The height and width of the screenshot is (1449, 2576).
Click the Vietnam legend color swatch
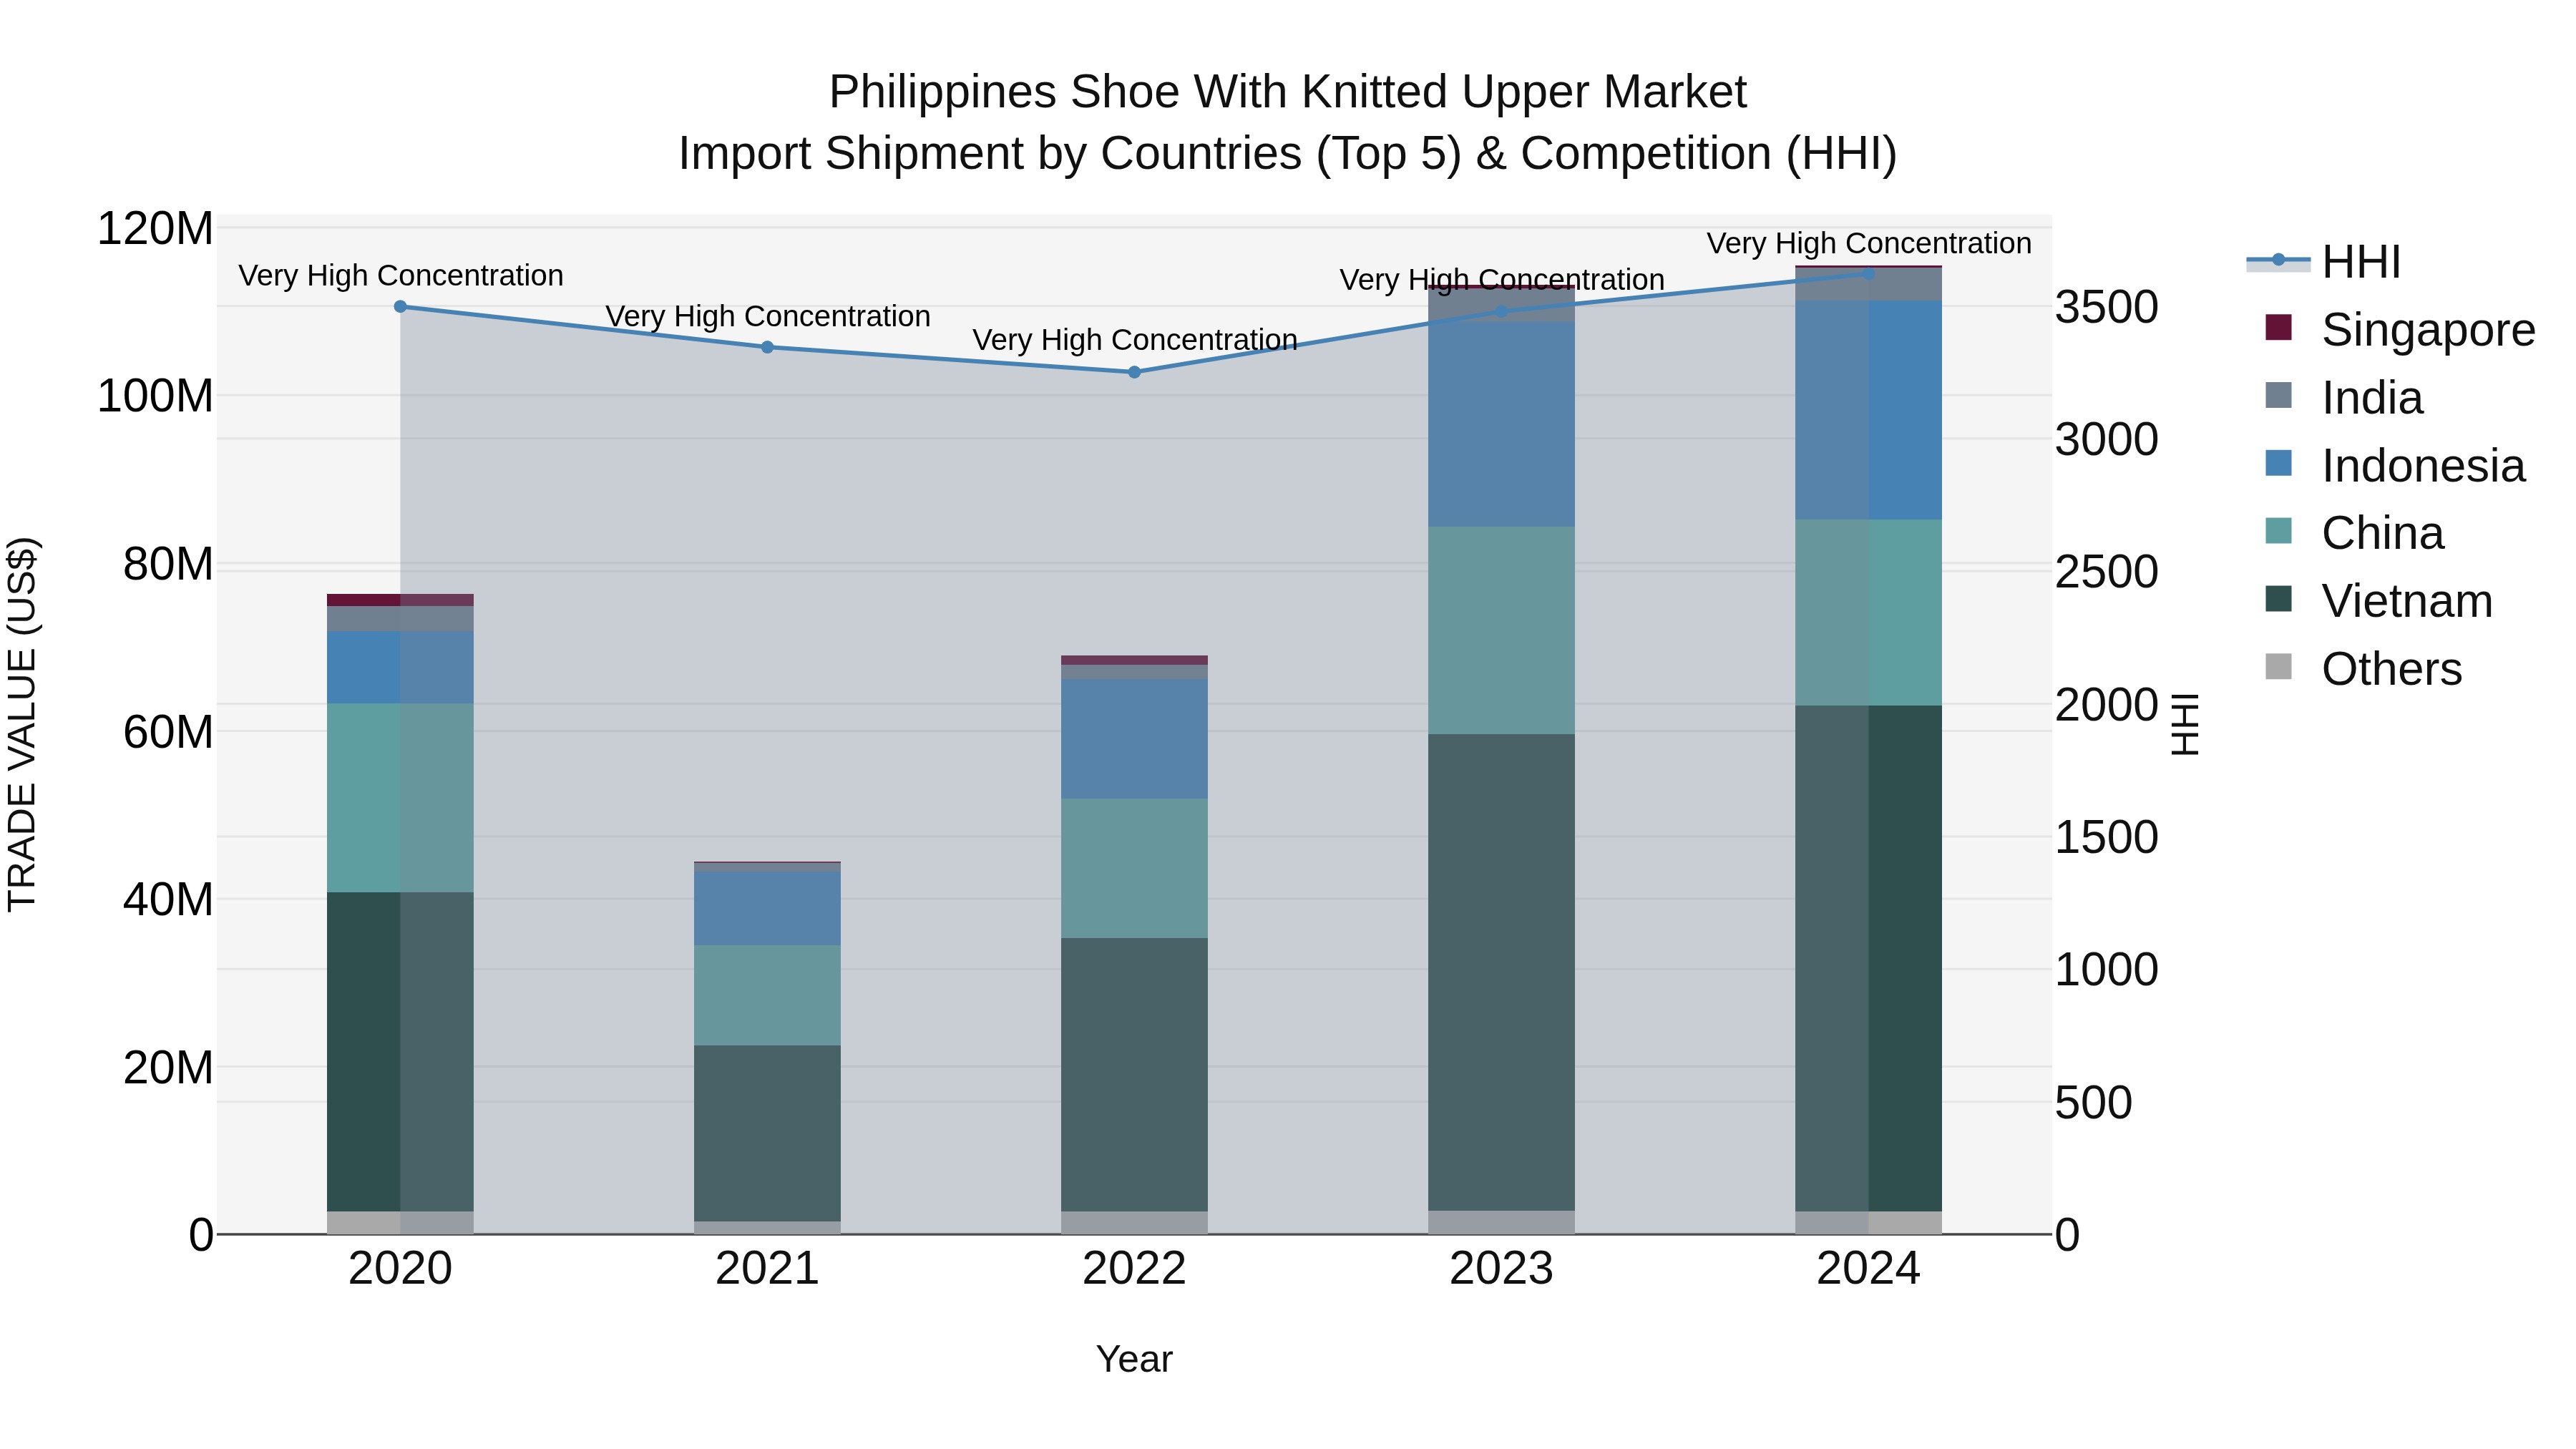2278,598
